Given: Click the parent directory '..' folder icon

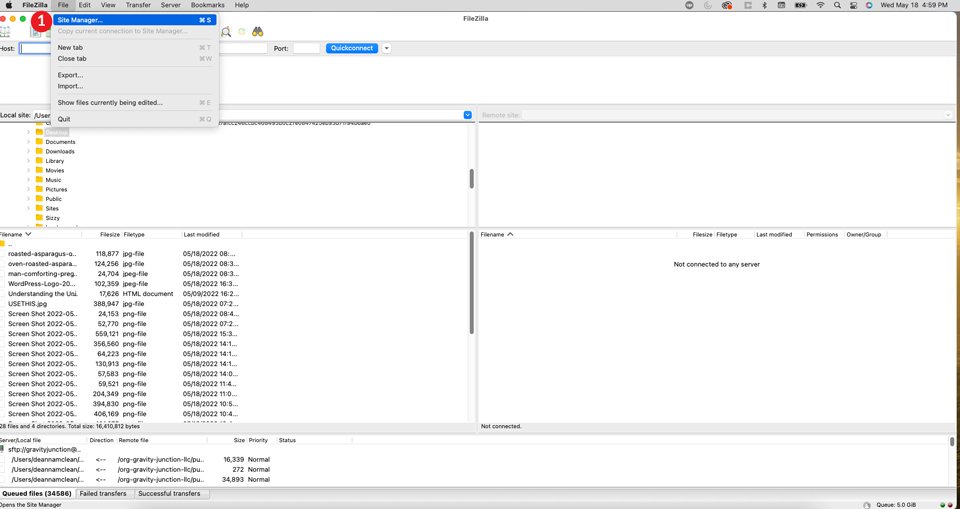Looking at the screenshot, I should (2, 243).
